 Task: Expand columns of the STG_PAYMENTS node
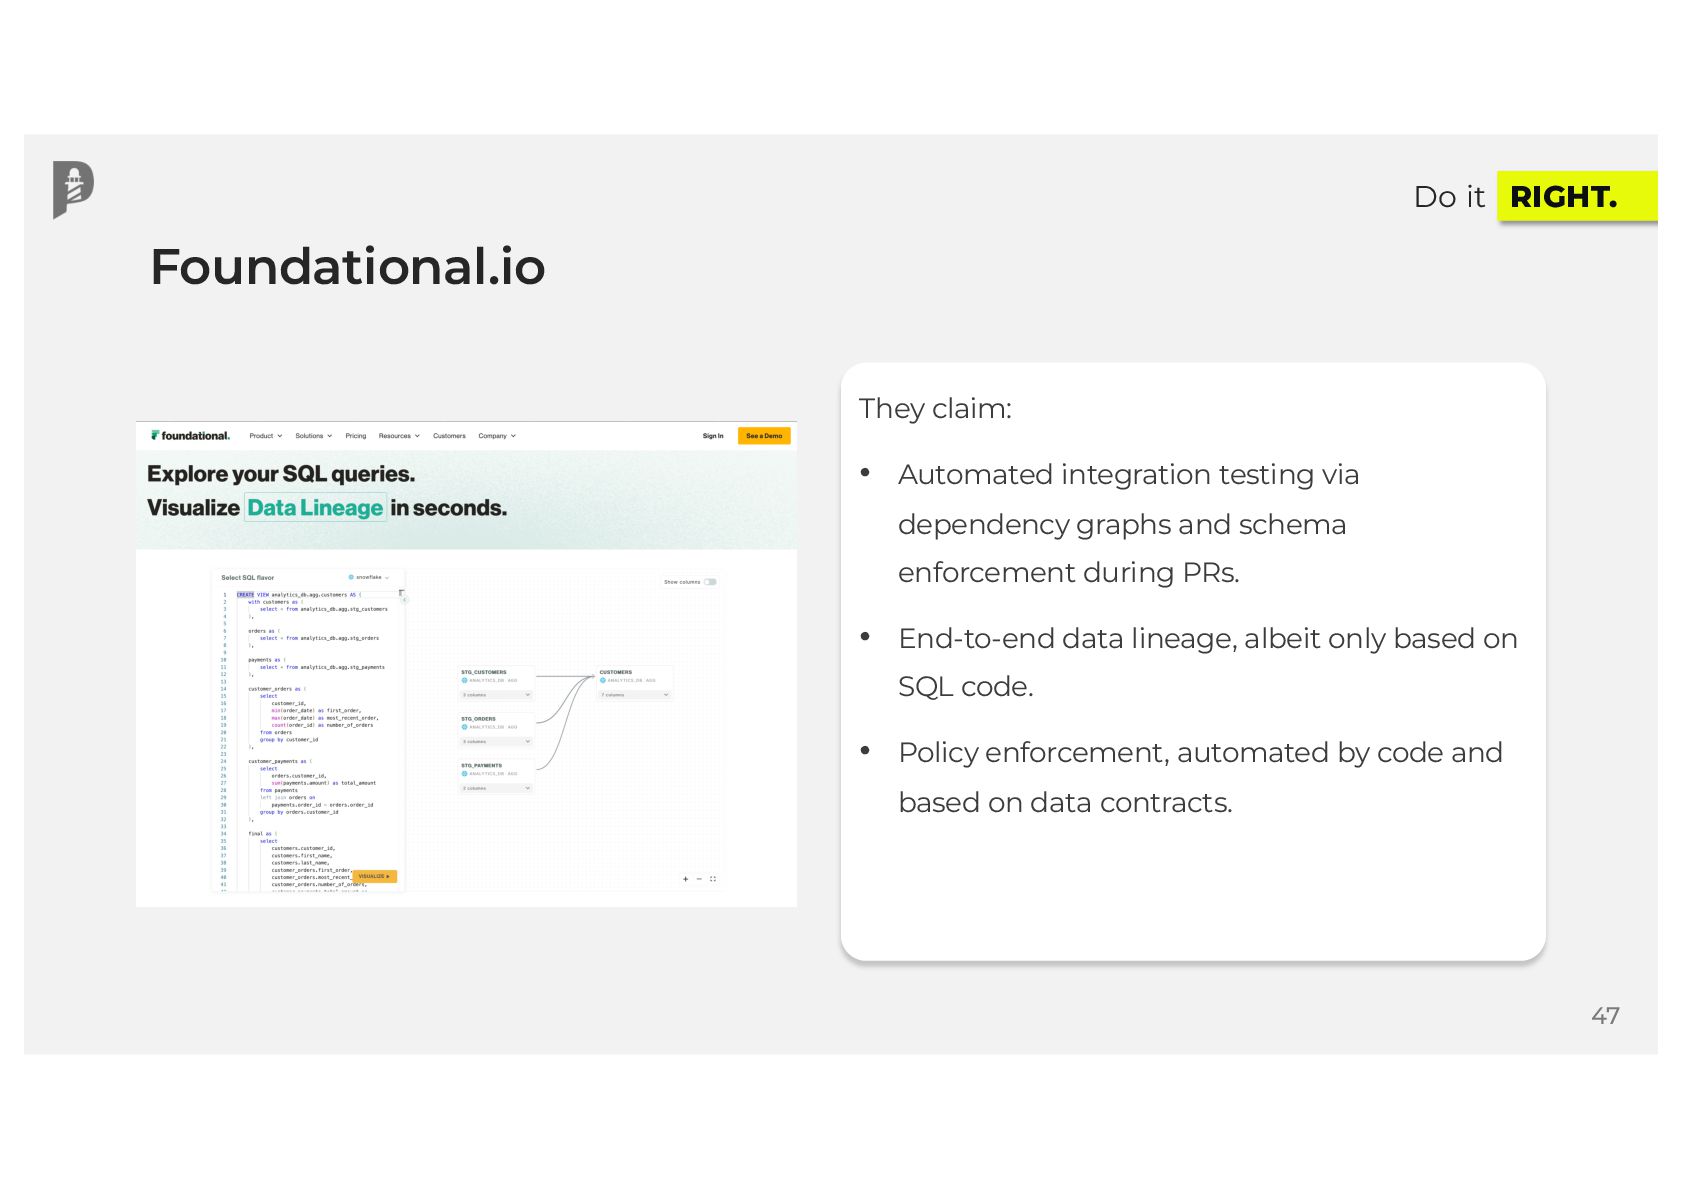point(496,788)
